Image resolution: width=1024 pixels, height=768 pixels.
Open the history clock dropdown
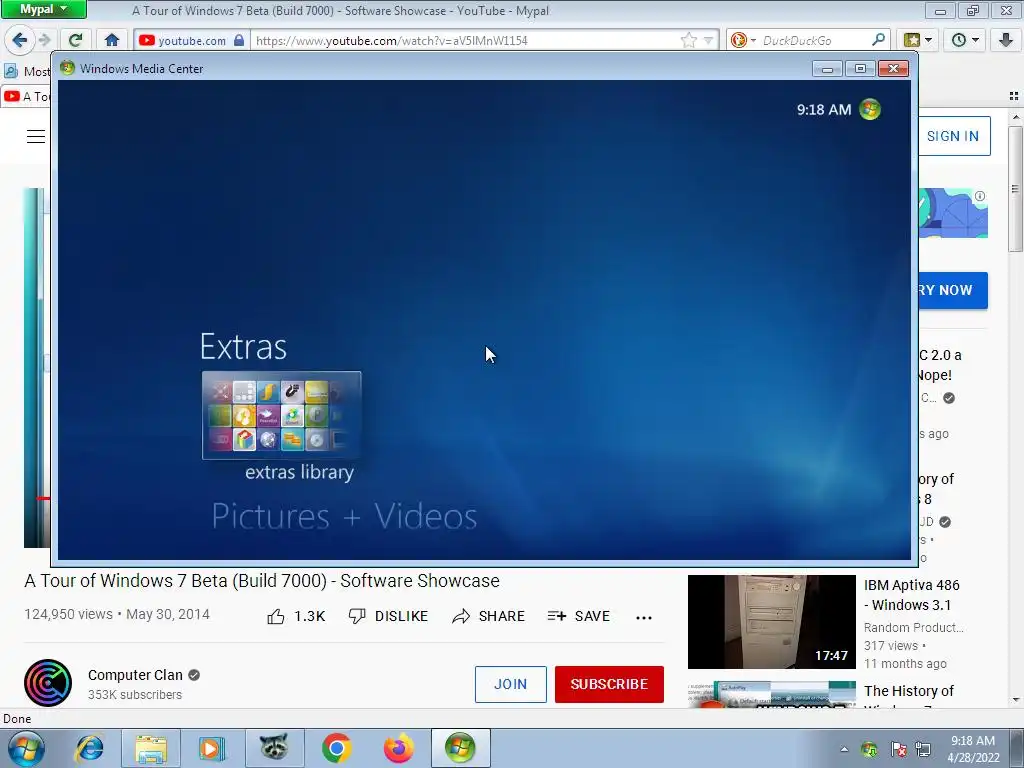[965, 40]
